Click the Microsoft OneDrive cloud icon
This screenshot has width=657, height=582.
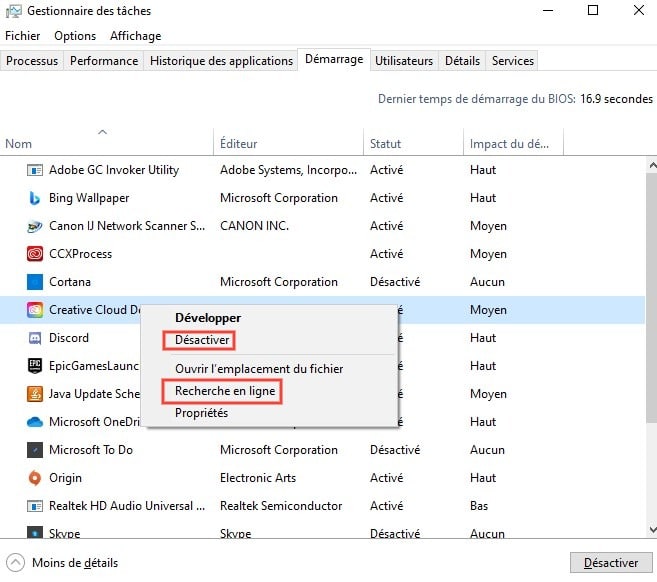click(35, 422)
